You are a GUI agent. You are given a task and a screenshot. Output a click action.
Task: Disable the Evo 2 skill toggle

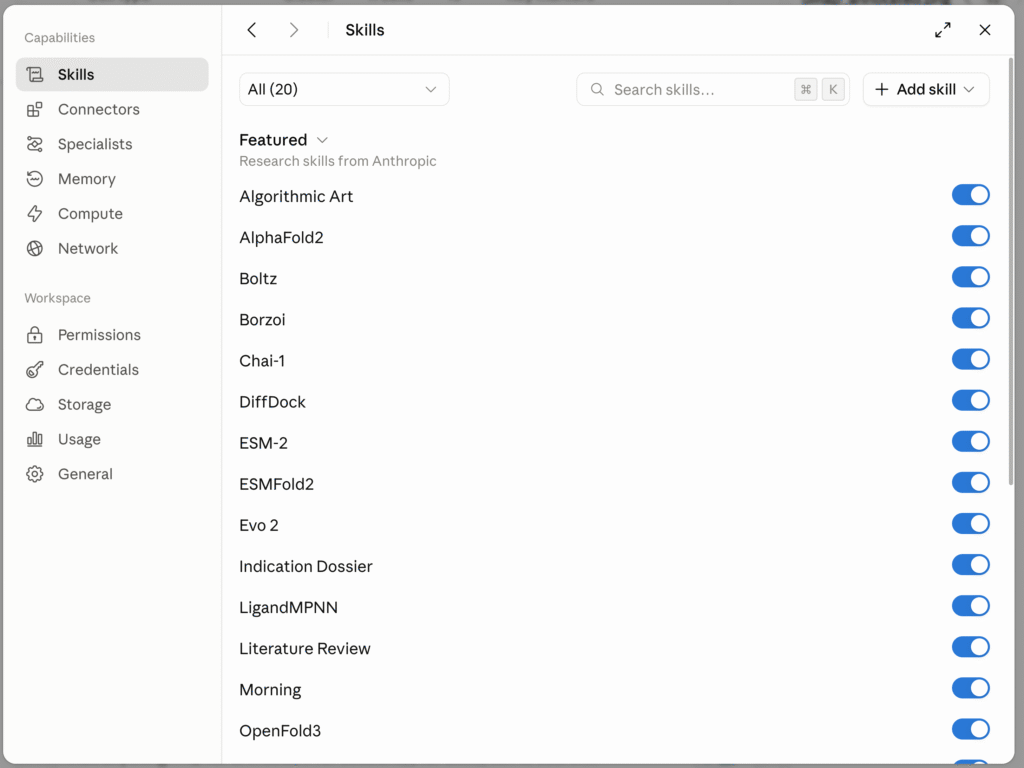(x=970, y=524)
